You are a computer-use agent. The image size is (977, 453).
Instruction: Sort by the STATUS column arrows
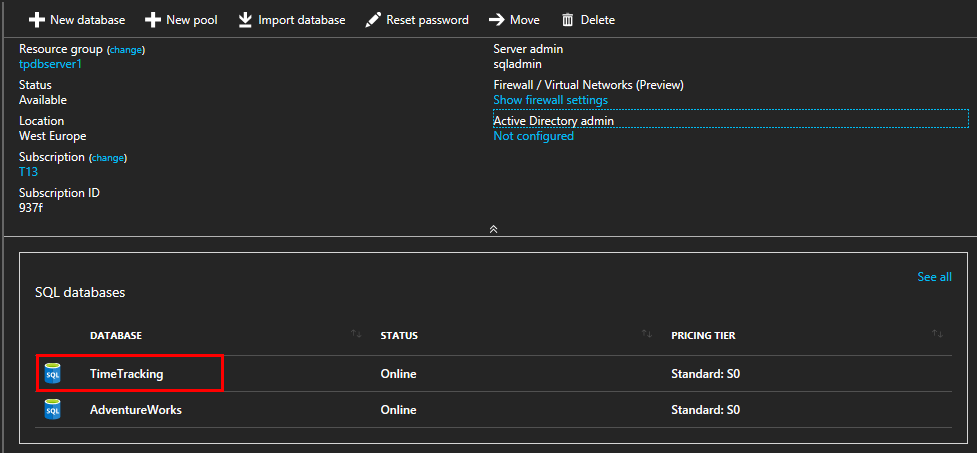tap(647, 334)
